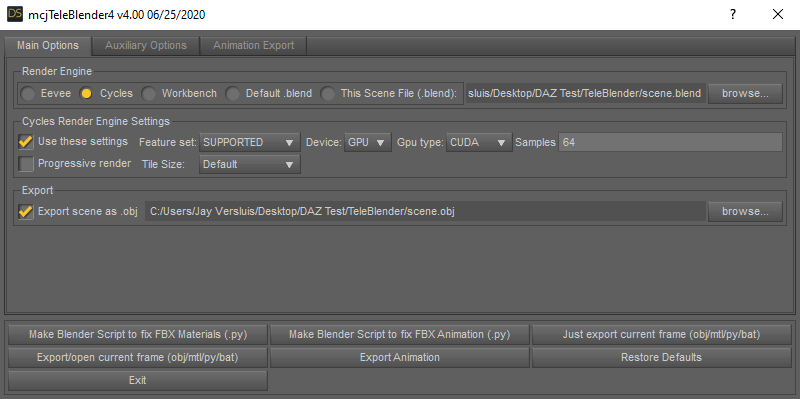The height and width of the screenshot is (399, 800).
Task: Click Export/open current frame button
Action: pyautogui.click(x=138, y=358)
